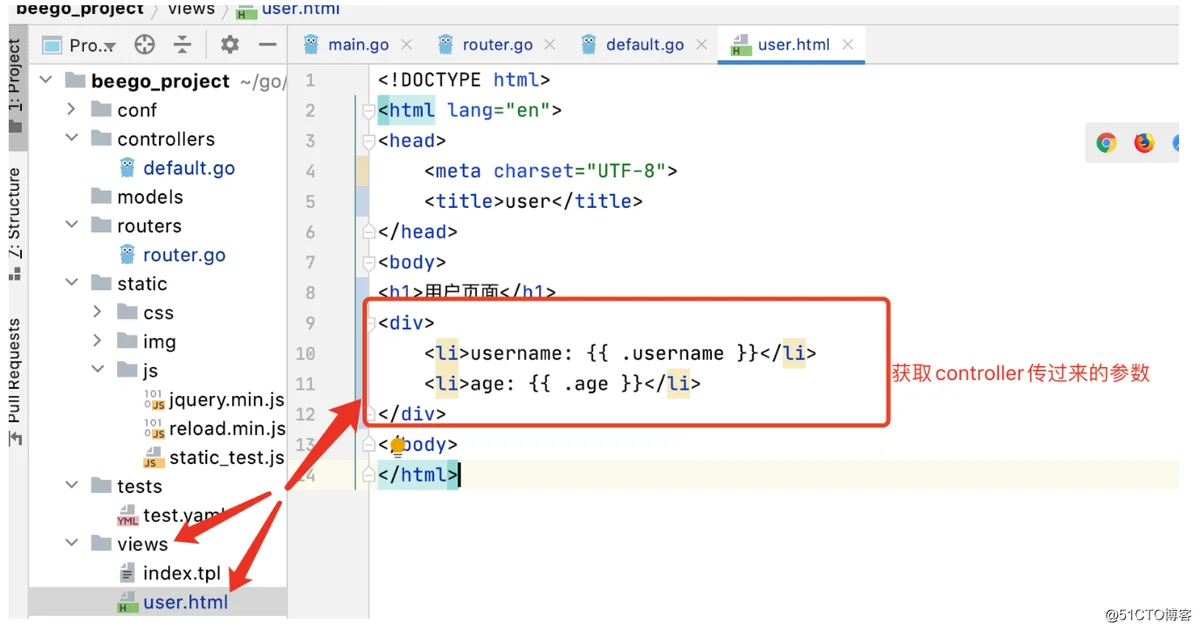Viewport: 1200px width, 631px height.
Task: Open preview in Firefox browser icon
Action: coord(1144,144)
